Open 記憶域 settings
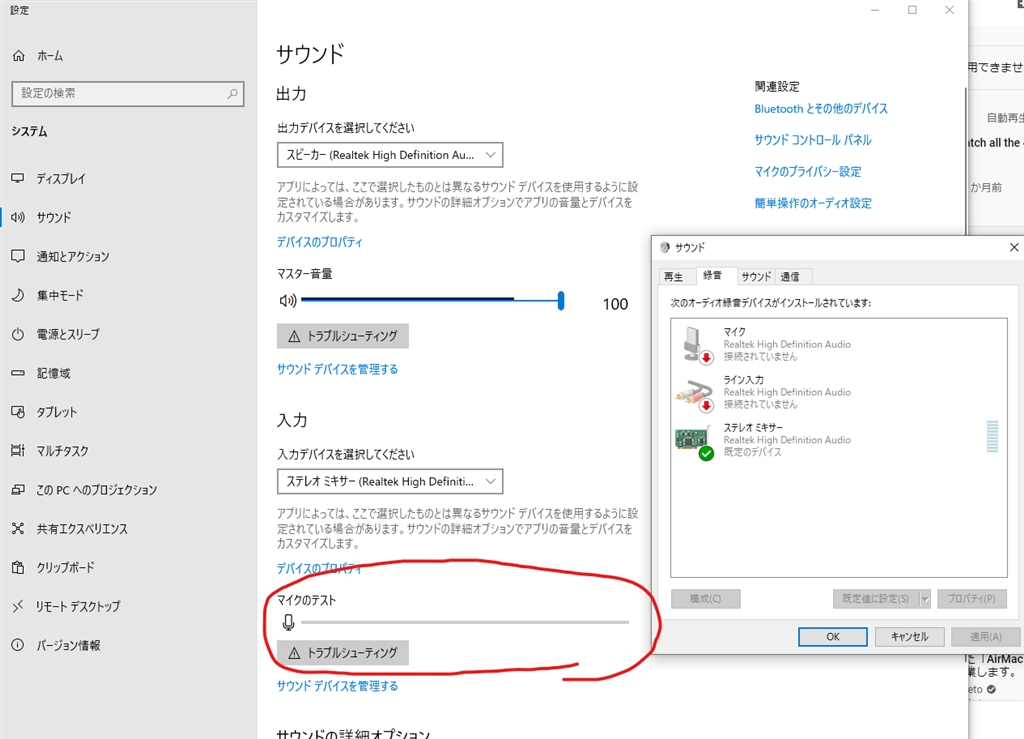The width and height of the screenshot is (1024, 739). (x=41, y=373)
